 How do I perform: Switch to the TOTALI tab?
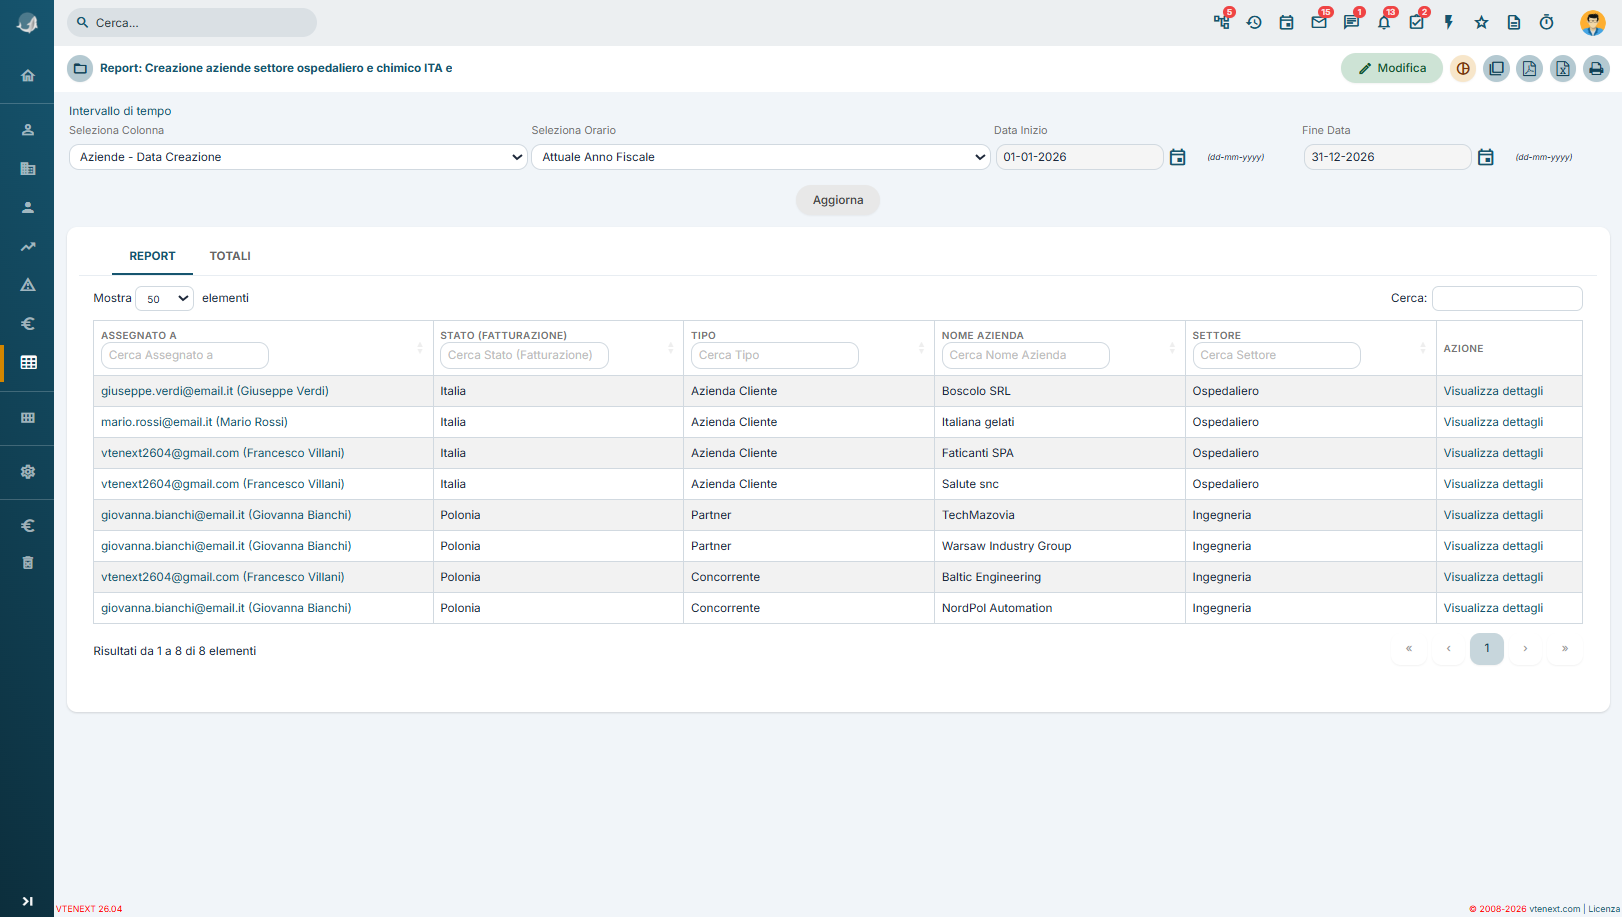coord(230,256)
